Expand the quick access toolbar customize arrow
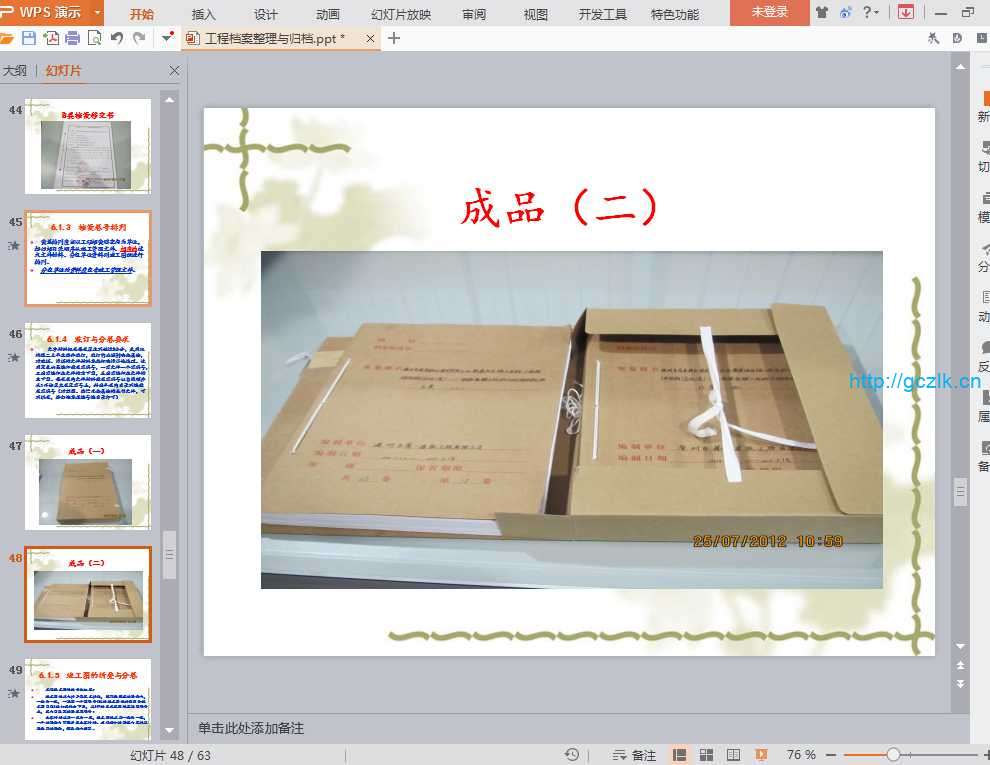This screenshot has height=765, width=990. [167, 39]
